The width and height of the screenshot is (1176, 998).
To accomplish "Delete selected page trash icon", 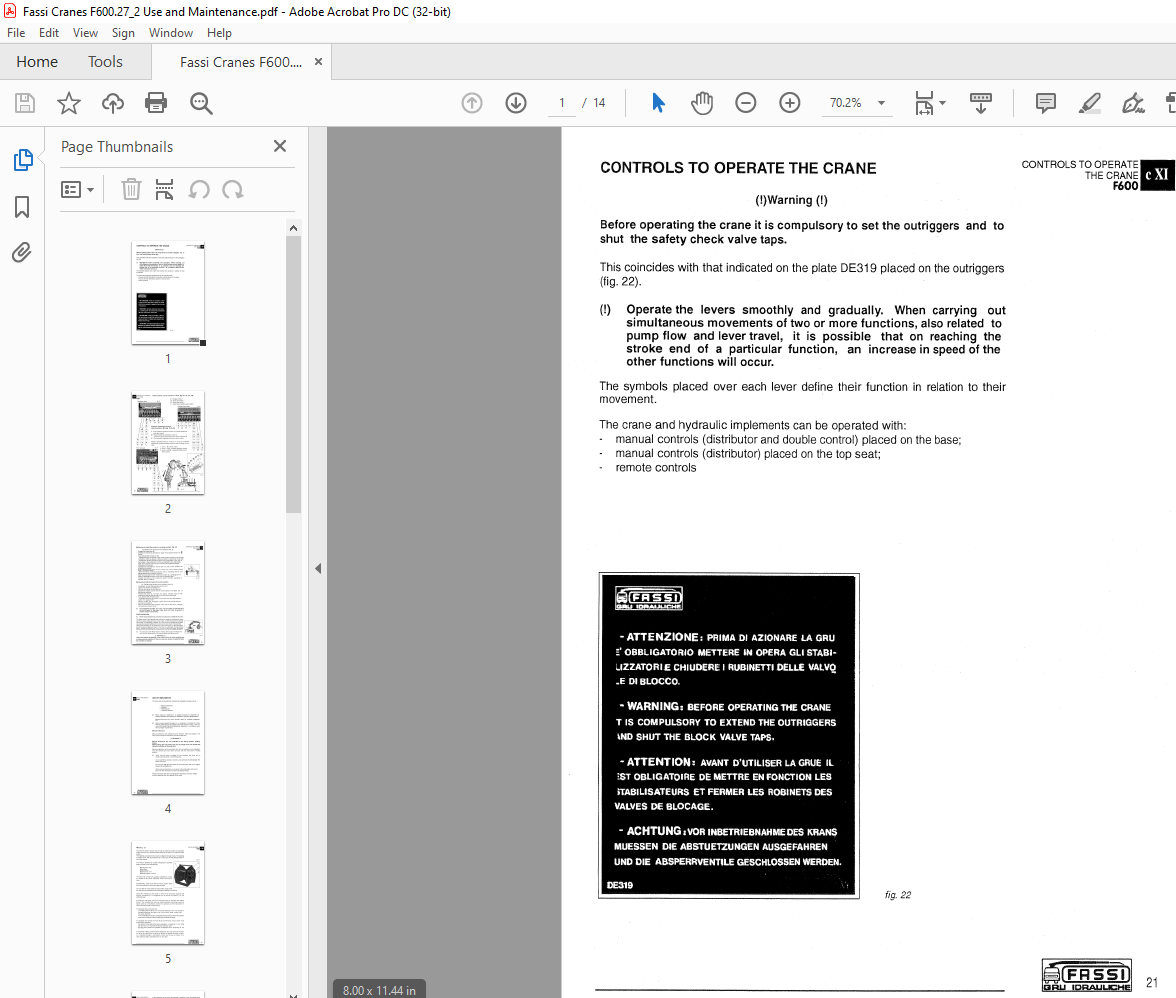I will click(x=131, y=190).
